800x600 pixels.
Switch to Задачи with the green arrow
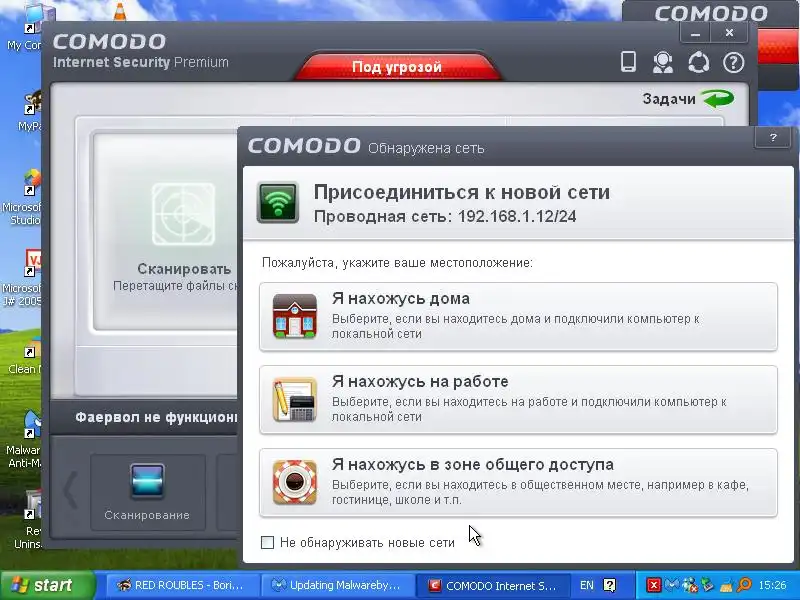(688, 98)
